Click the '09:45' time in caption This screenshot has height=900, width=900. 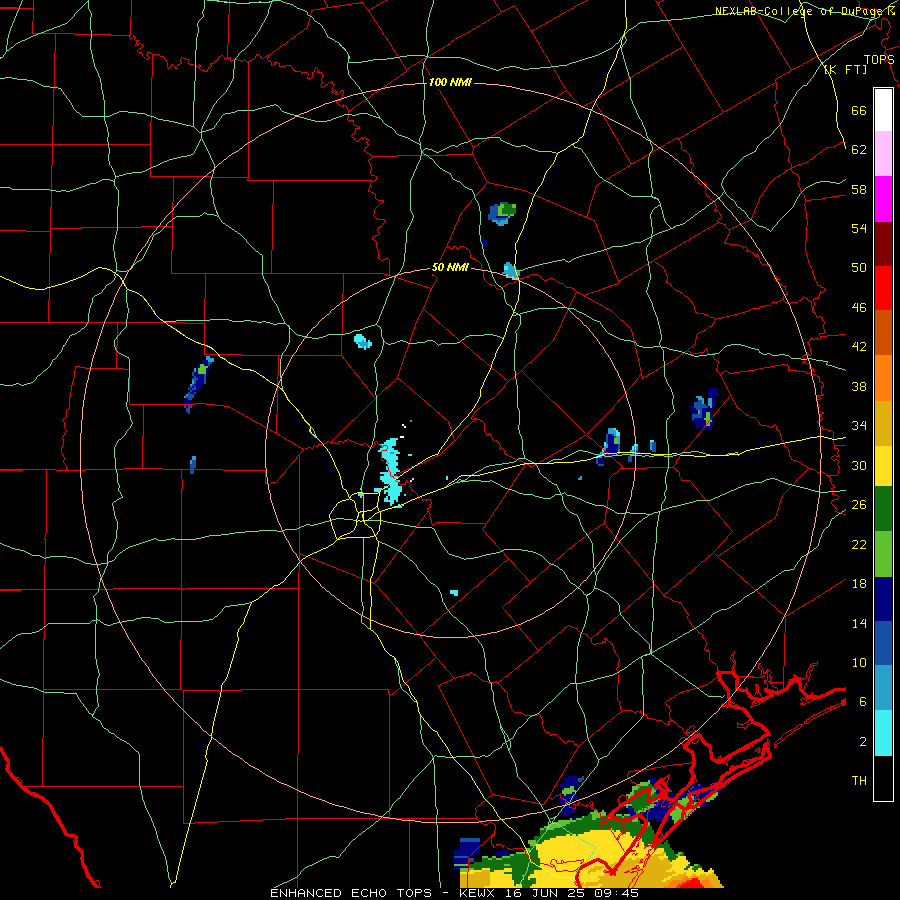(x=617, y=893)
